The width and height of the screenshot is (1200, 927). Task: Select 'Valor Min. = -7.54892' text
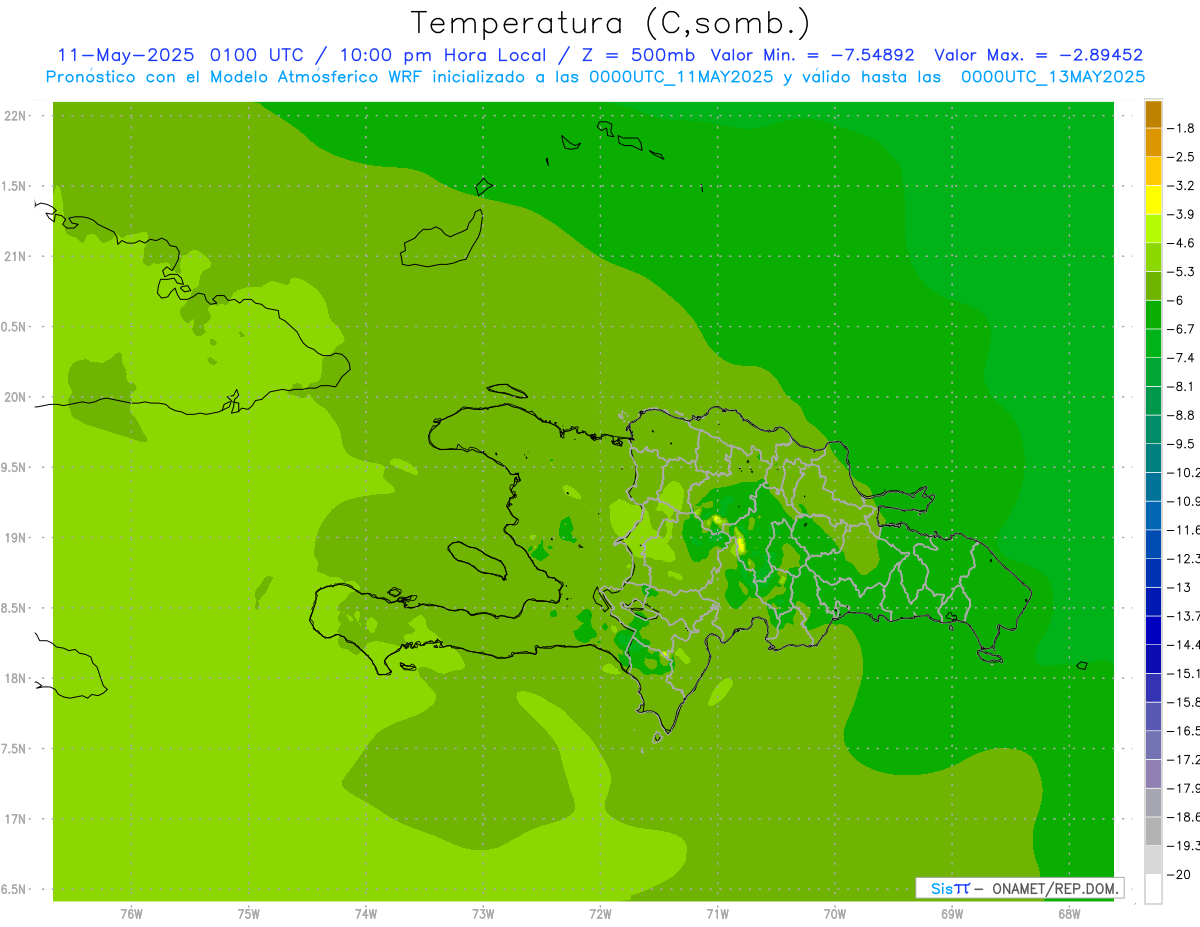[x=812, y=55]
